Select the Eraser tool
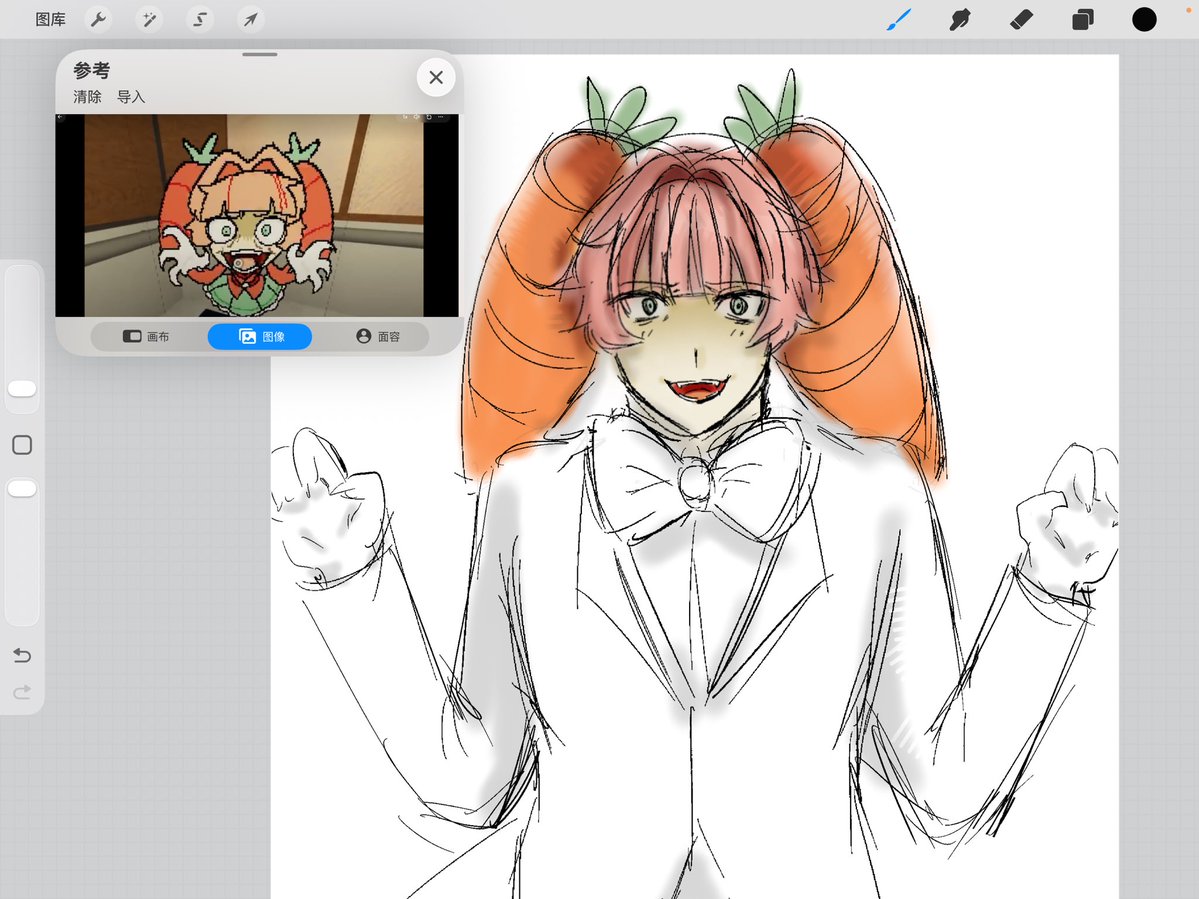1199x899 pixels. 1022,19
